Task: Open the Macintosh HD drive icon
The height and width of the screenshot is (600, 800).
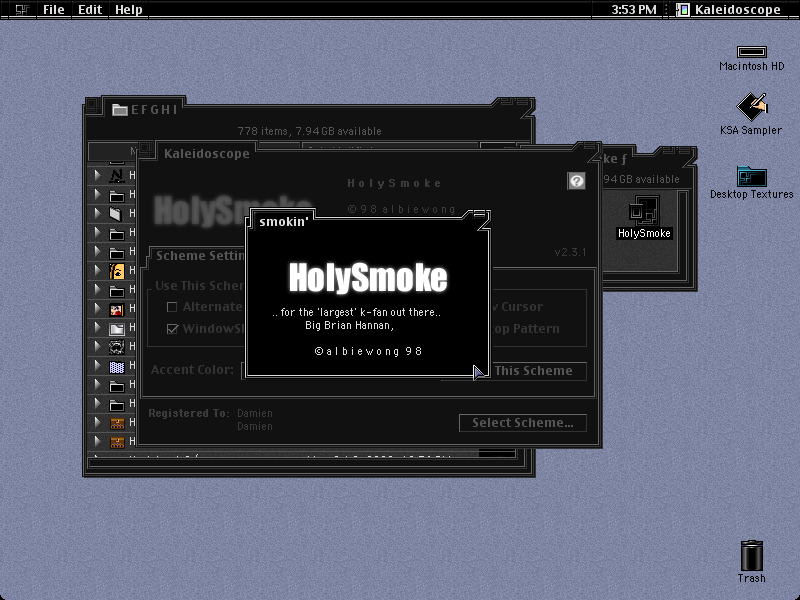Action: 752,52
